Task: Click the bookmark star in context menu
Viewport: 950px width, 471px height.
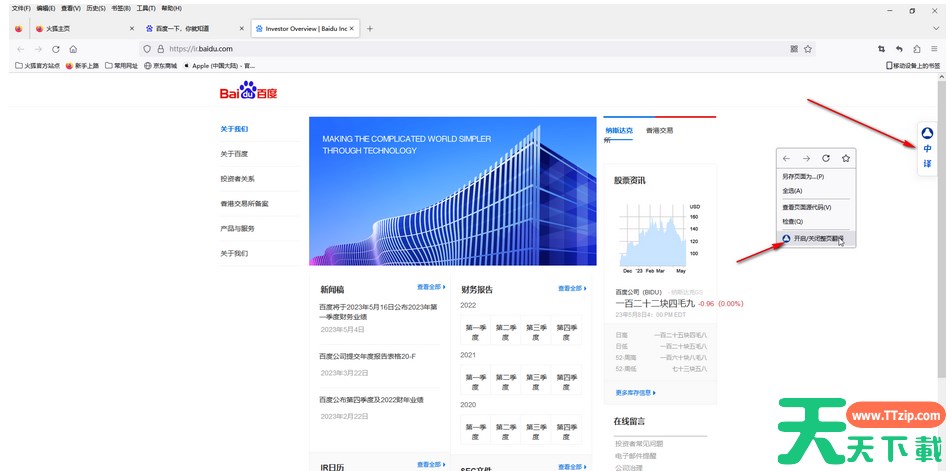Action: pyautogui.click(x=845, y=158)
